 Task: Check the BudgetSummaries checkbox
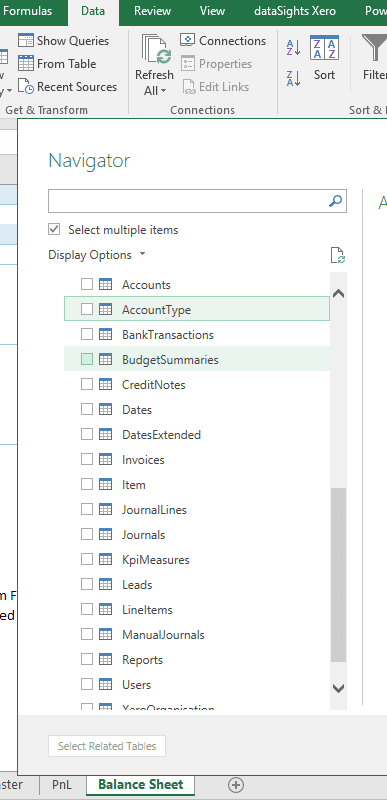pyautogui.click(x=87, y=360)
